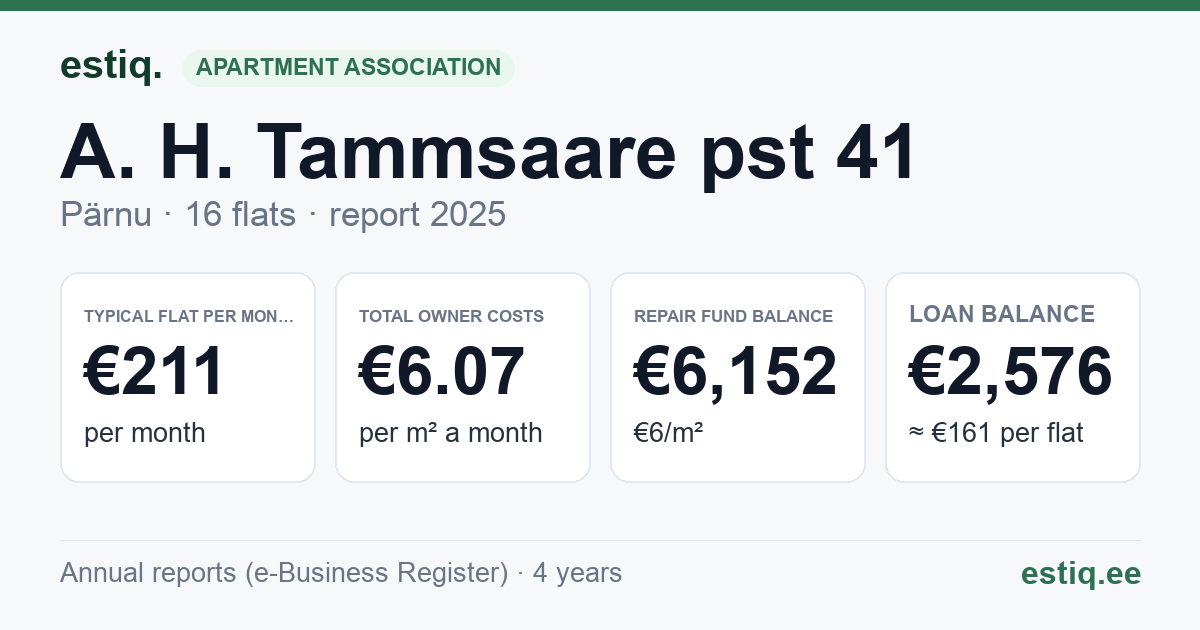Open the typical flat per month card
This screenshot has height=630, width=1200.
point(188,377)
